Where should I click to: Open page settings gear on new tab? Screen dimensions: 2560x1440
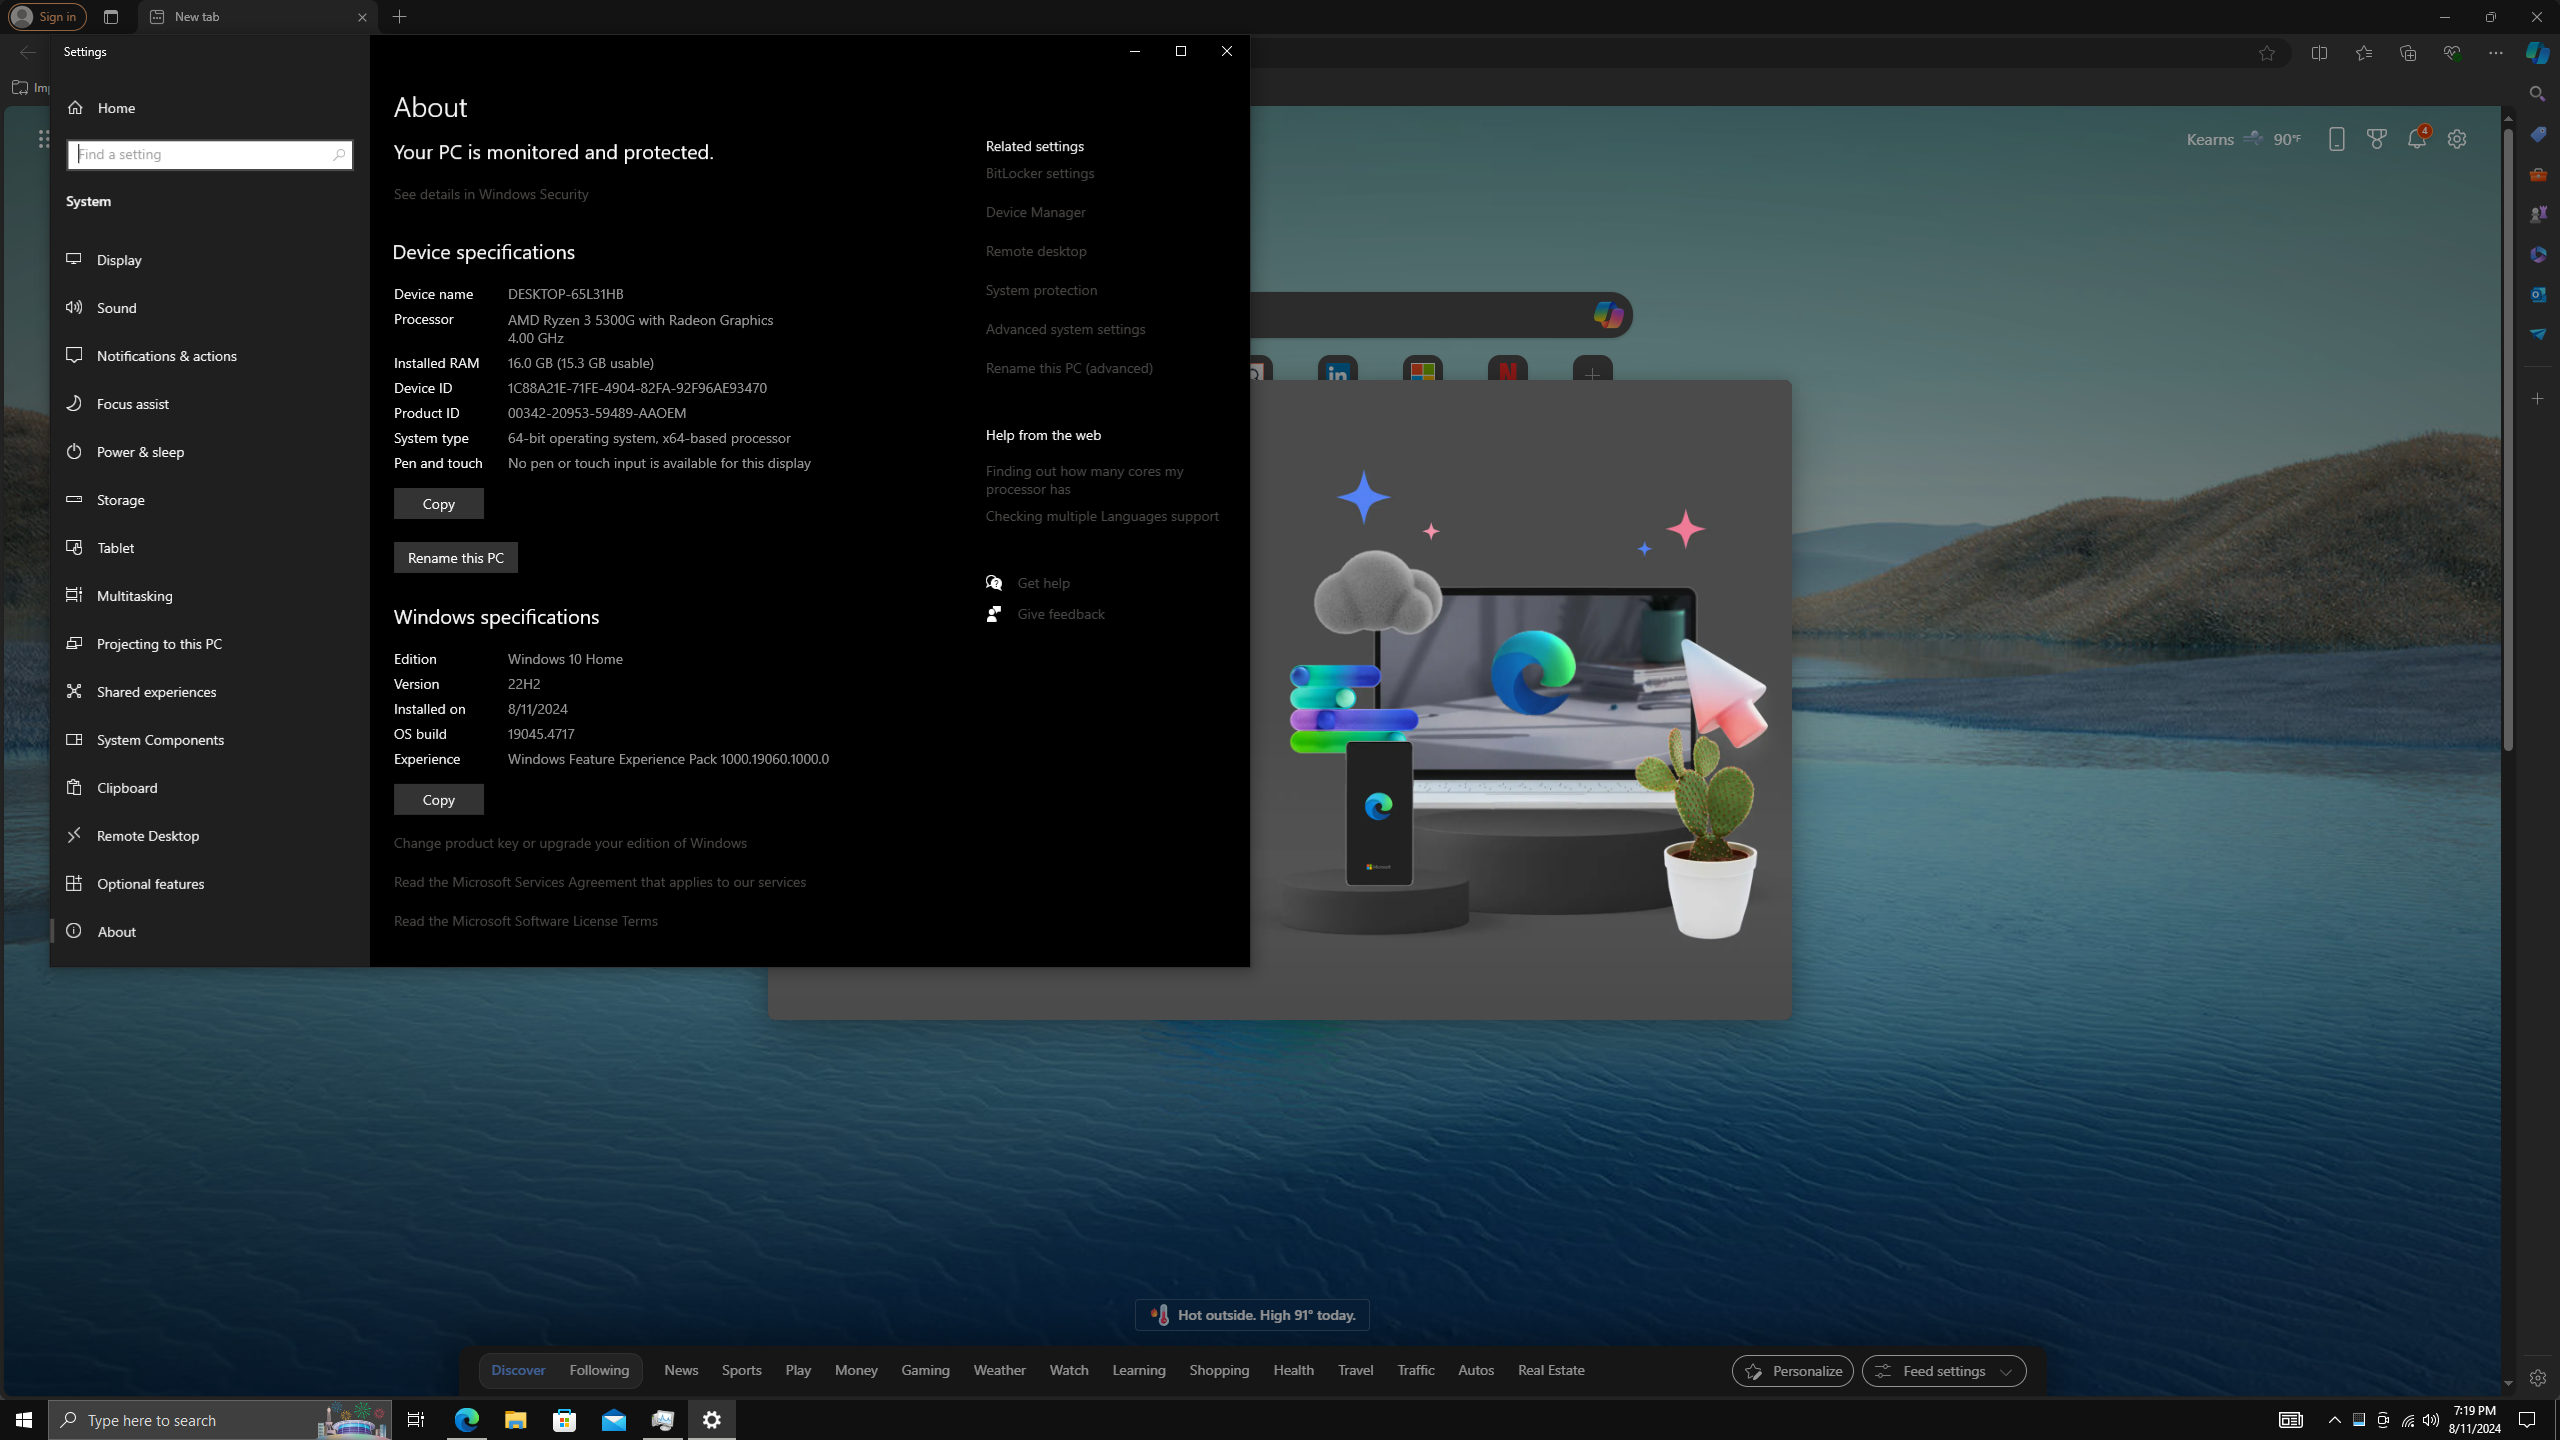[2457, 139]
